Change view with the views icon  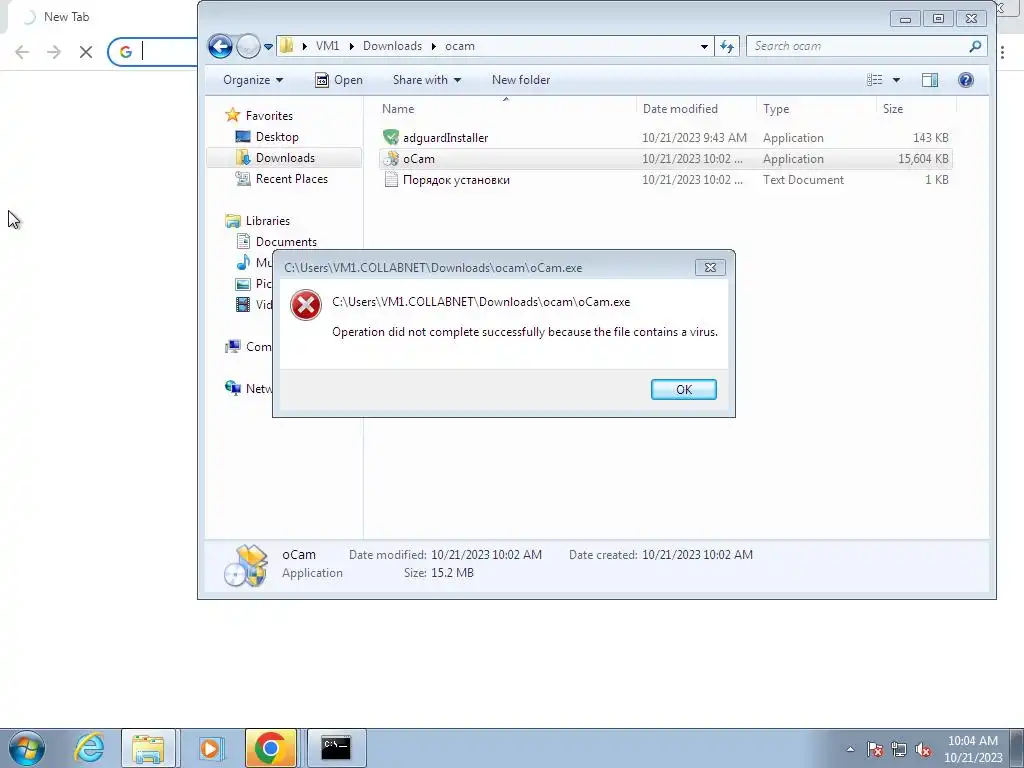coord(874,80)
